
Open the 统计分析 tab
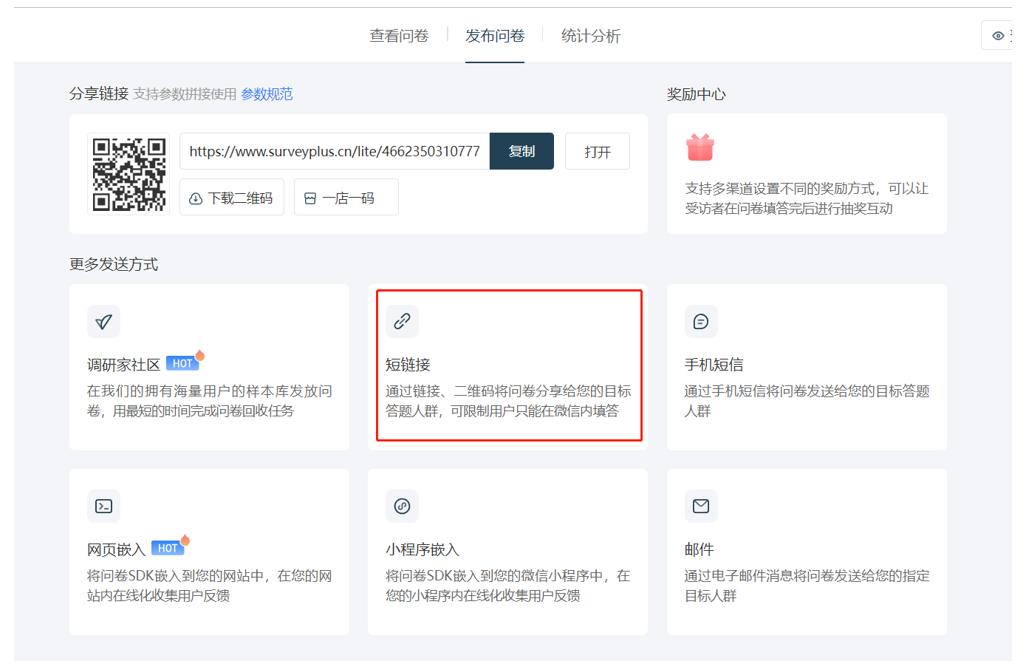(590, 36)
